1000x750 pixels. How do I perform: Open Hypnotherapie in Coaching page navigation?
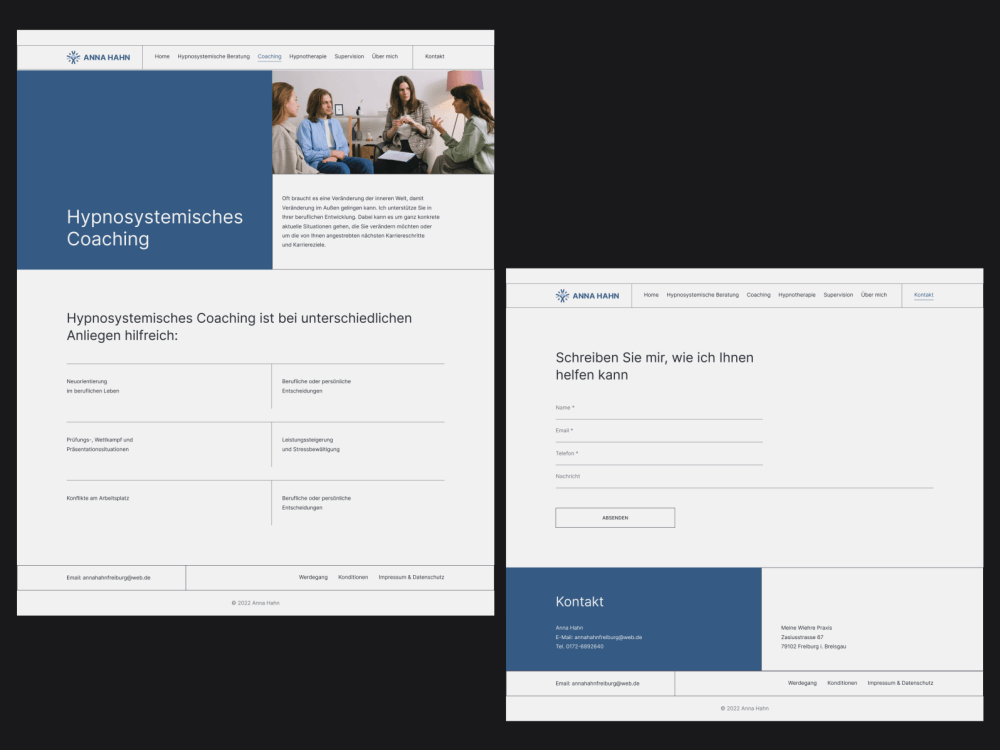pyautogui.click(x=307, y=57)
